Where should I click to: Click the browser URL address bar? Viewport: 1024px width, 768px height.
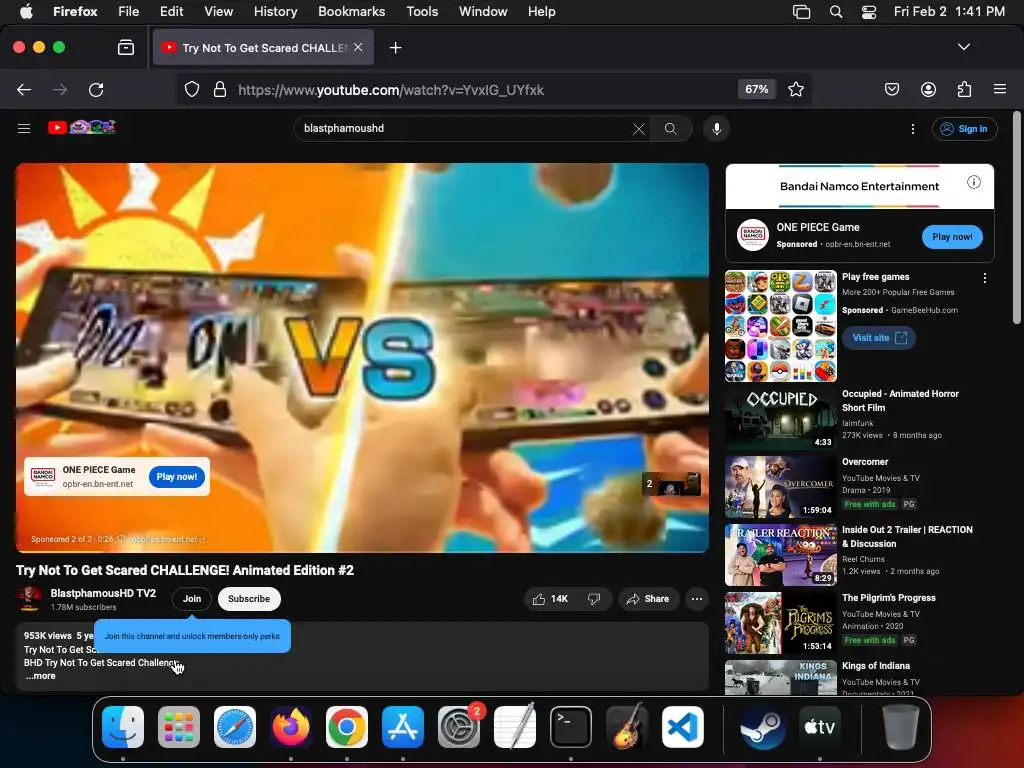(483, 89)
